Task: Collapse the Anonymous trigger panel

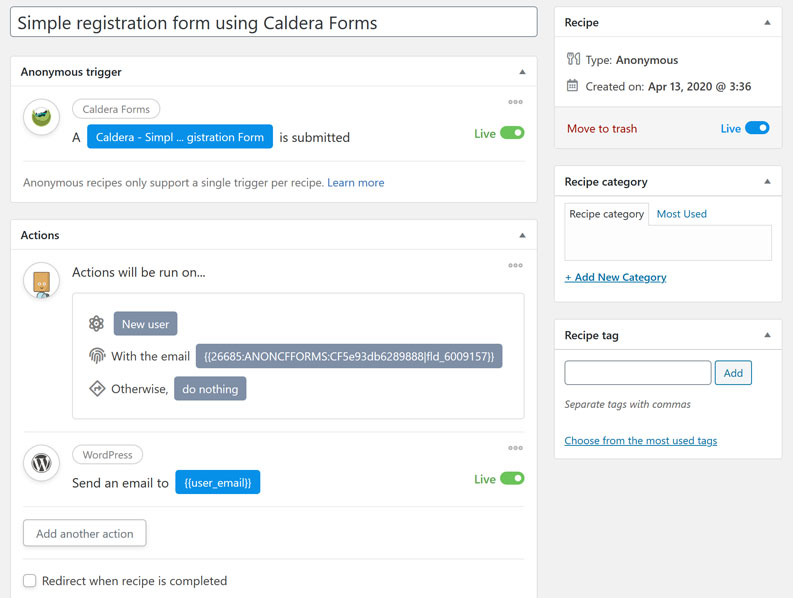Action: click(x=522, y=72)
